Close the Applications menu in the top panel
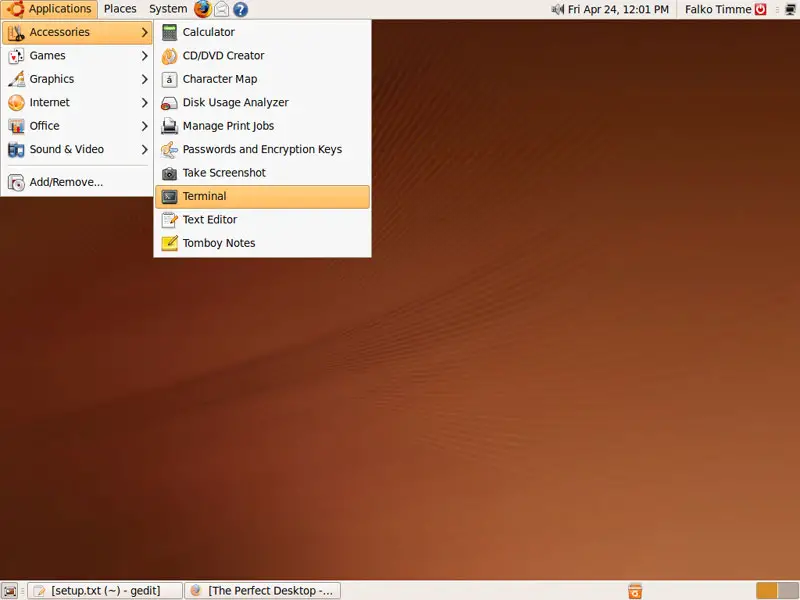Viewport: 800px width, 600px height. pyautogui.click(x=49, y=9)
